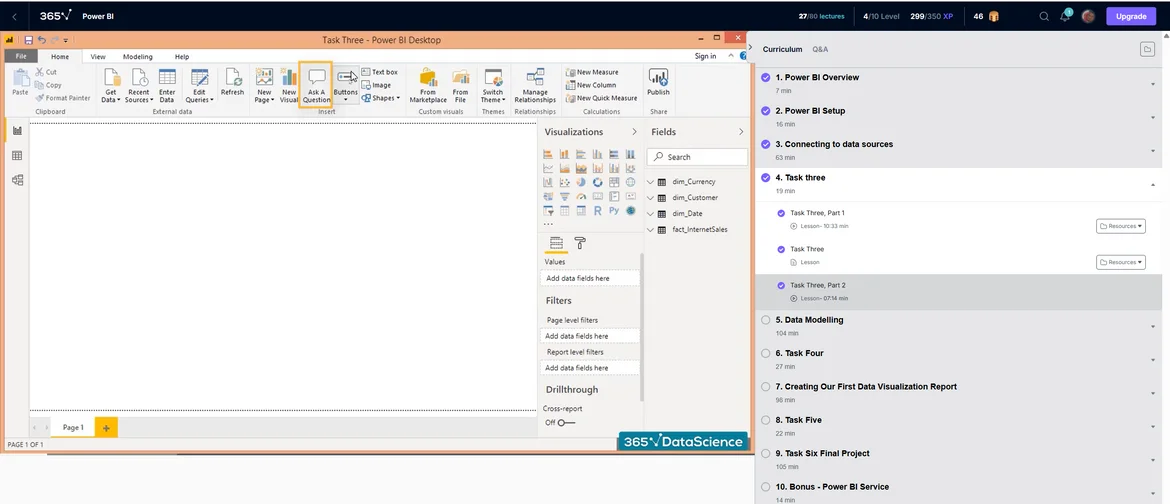Open the Format paint roller tab
This screenshot has width=1170, height=504.
coord(580,243)
